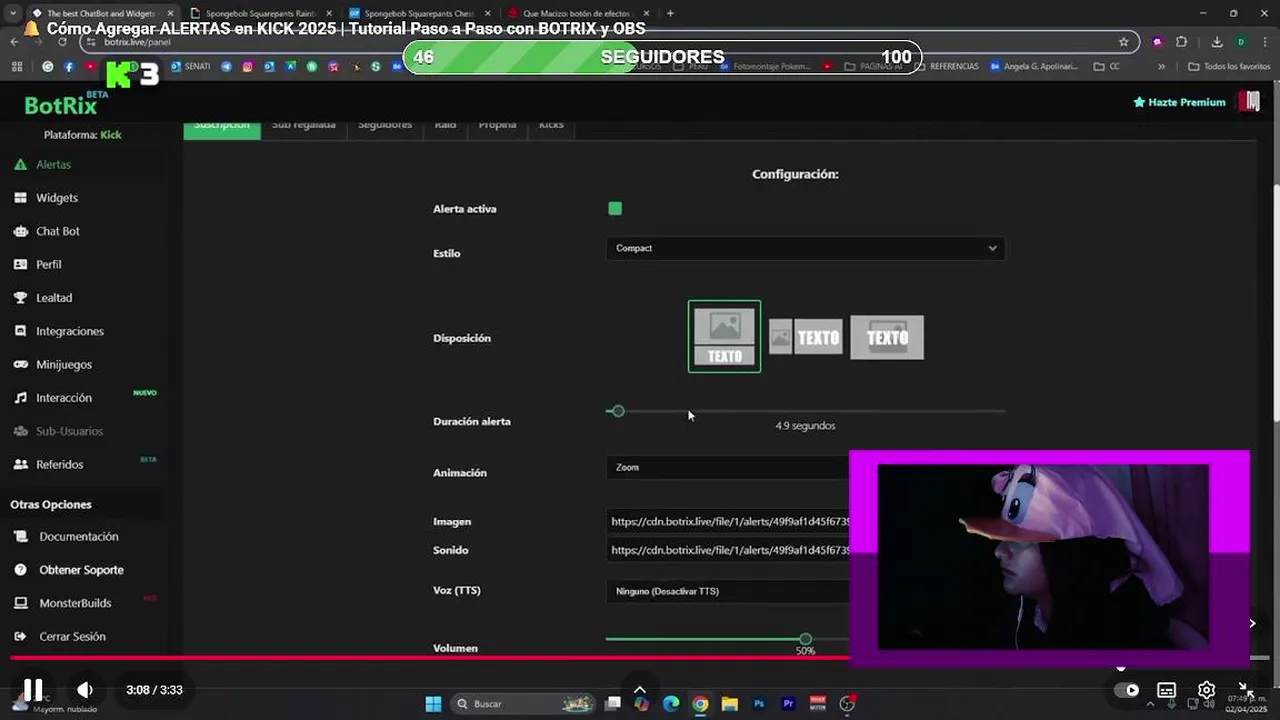Click the Sonido URL input field
The image size is (1280, 720).
729,550
